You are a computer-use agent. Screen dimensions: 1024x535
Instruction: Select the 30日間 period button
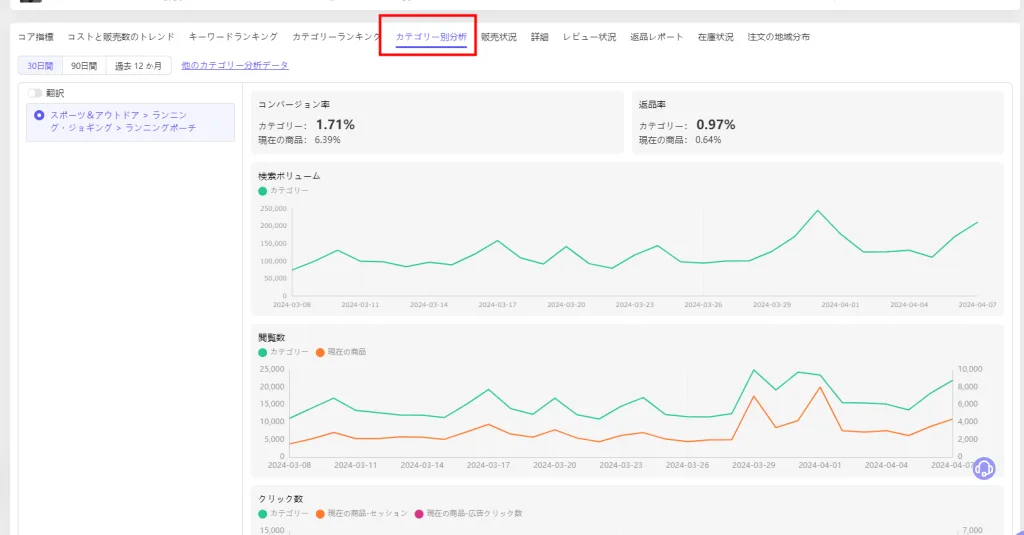tap(40, 66)
